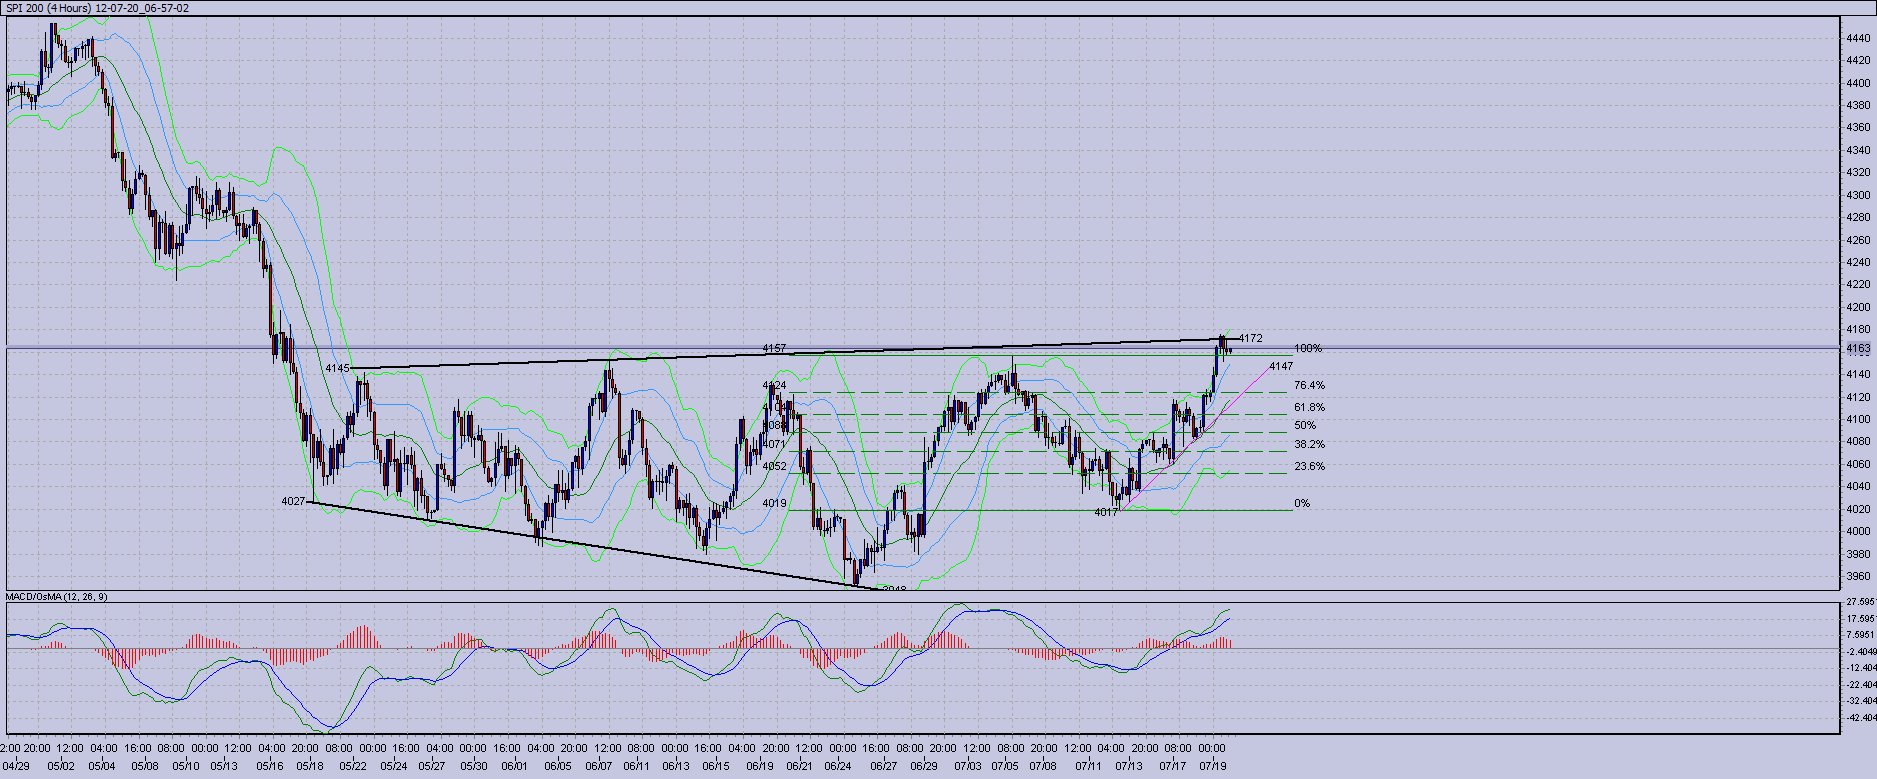This screenshot has width=1877, height=779.
Task: Click the 76.4% Fibonacci level label
Action: [1308, 385]
